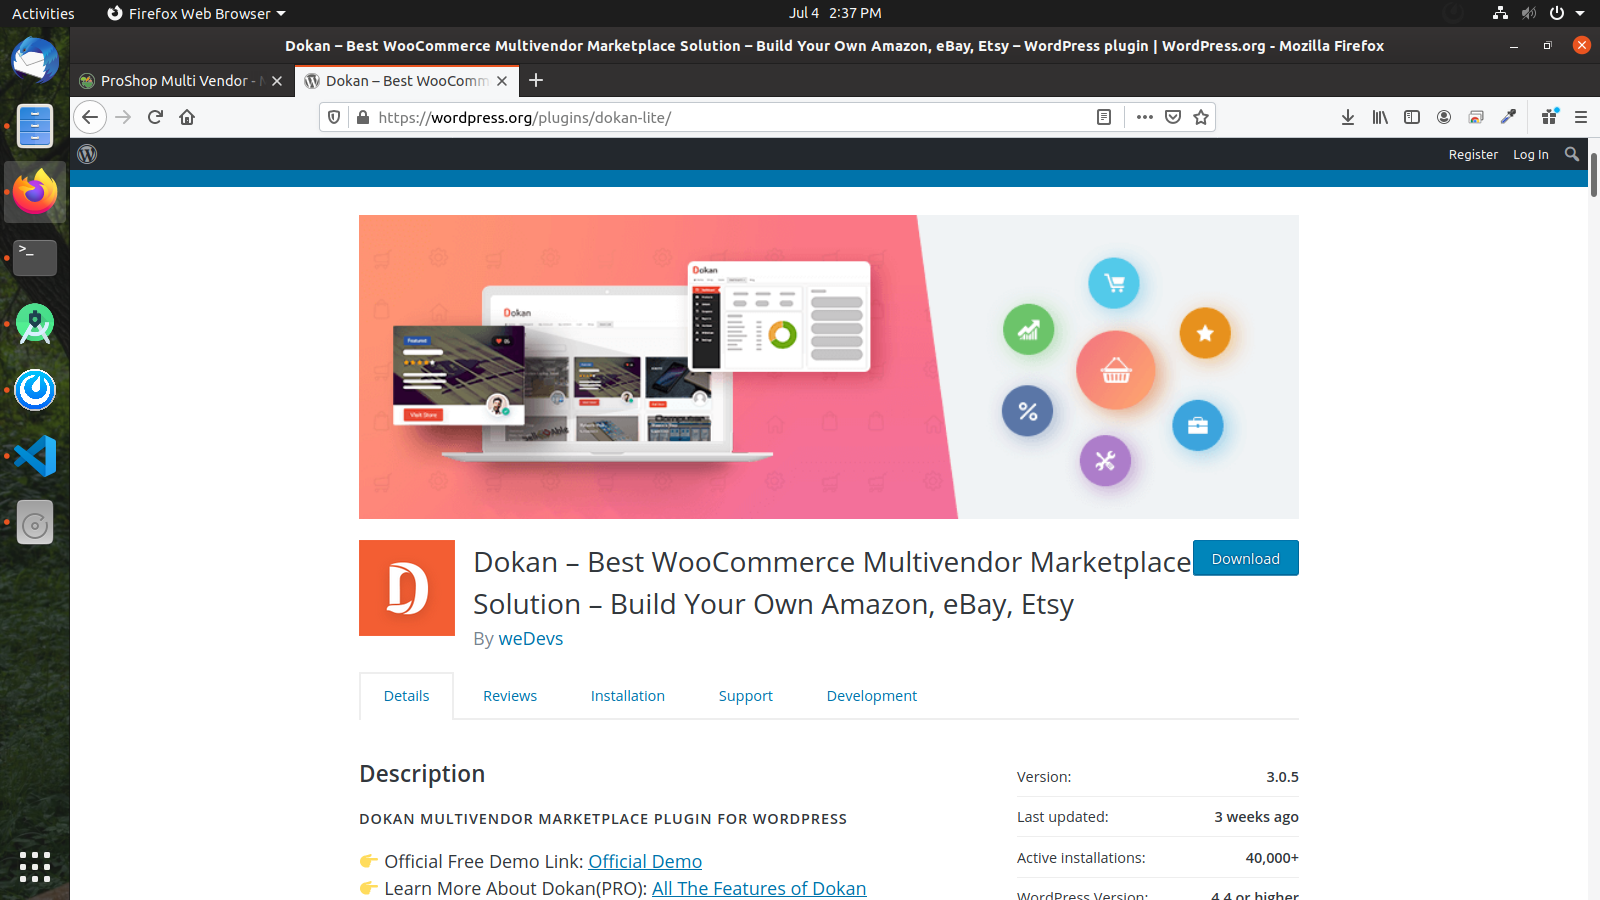Close the Dokan plugin tab

point(502,81)
